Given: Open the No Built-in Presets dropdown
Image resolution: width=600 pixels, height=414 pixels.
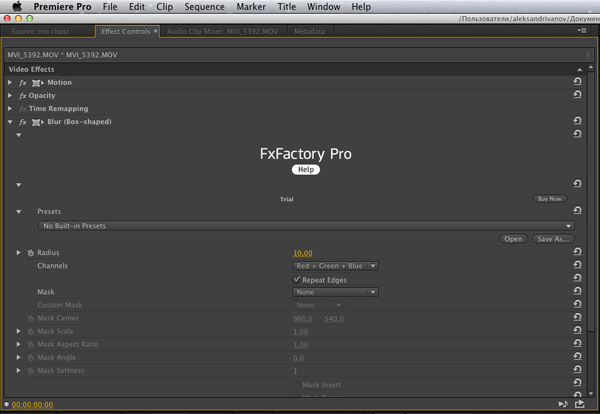Looking at the screenshot, I should pos(306,226).
